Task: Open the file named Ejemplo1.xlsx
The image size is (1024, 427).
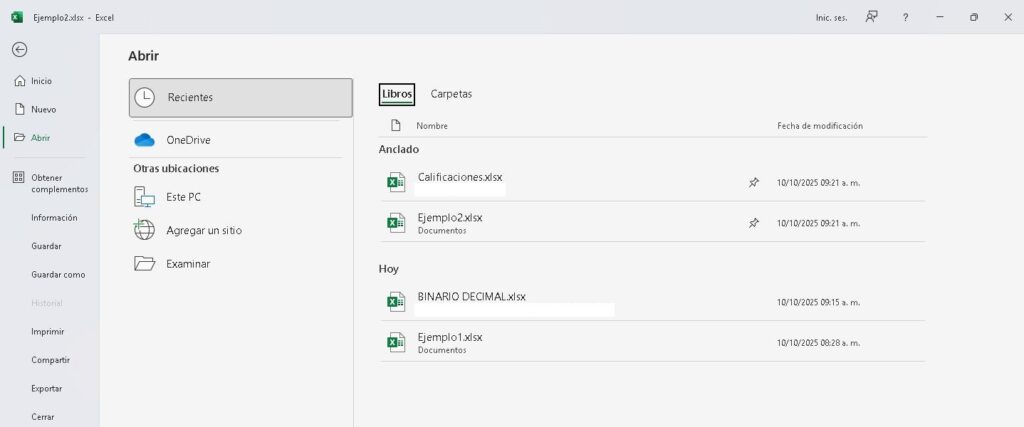Action: 450,337
